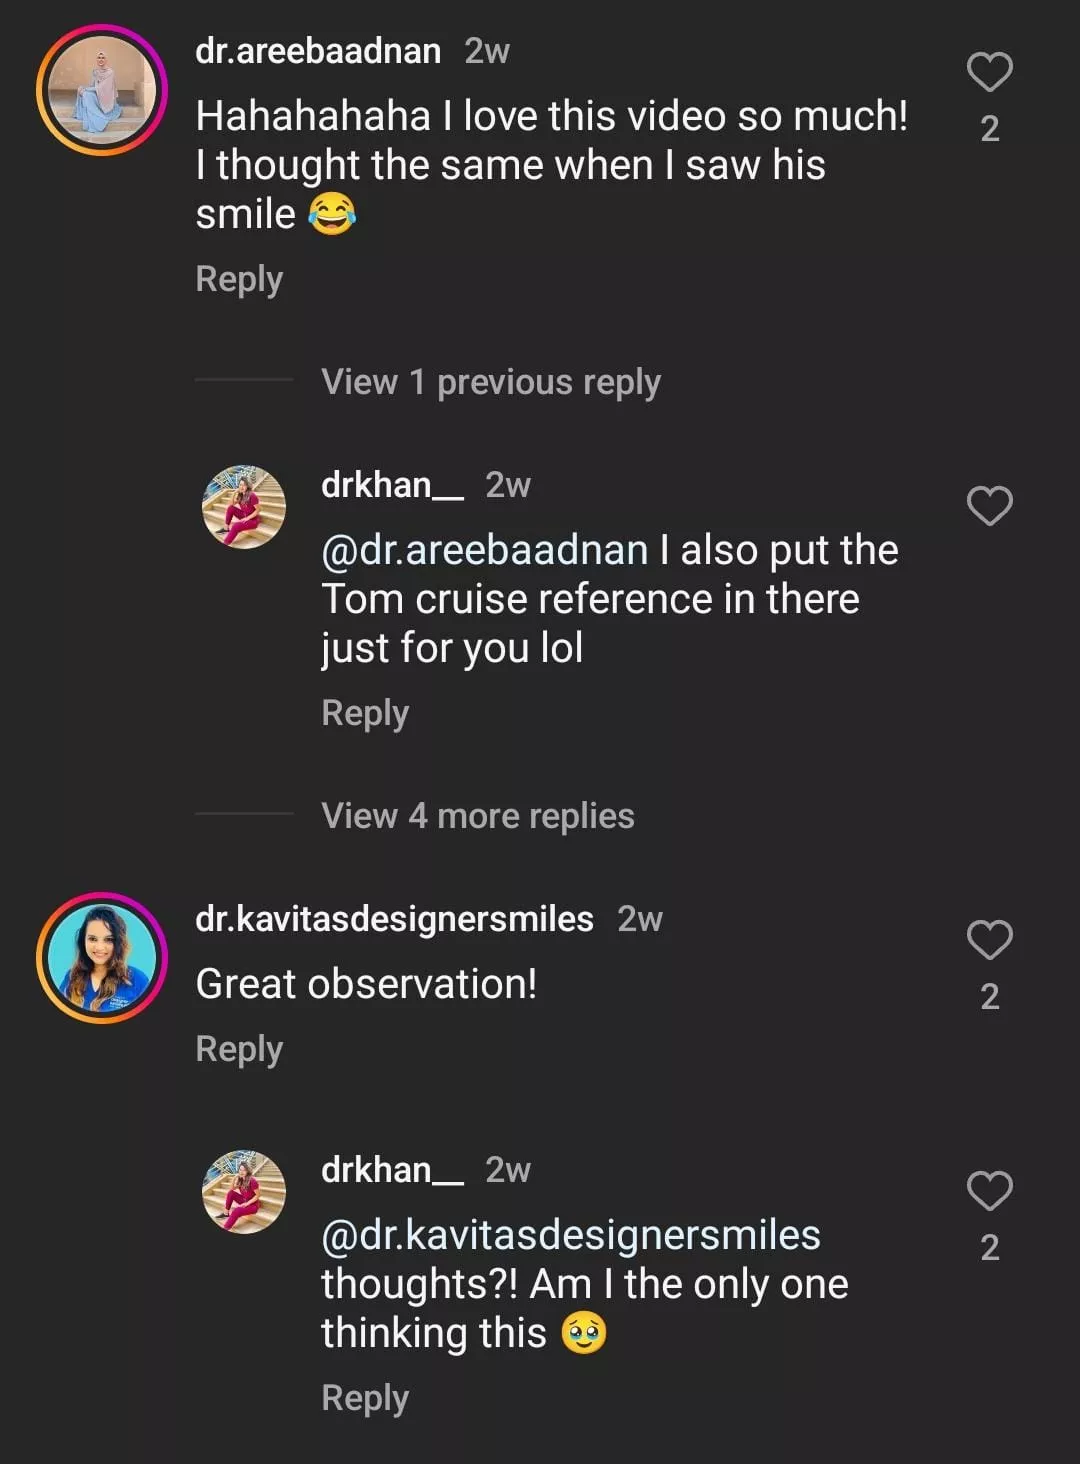Image resolution: width=1080 pixels, height=1464 pixels.
Task: Open drkhan__ username above "thoughts?!" reply
Action: click(x=392, y=1170)
